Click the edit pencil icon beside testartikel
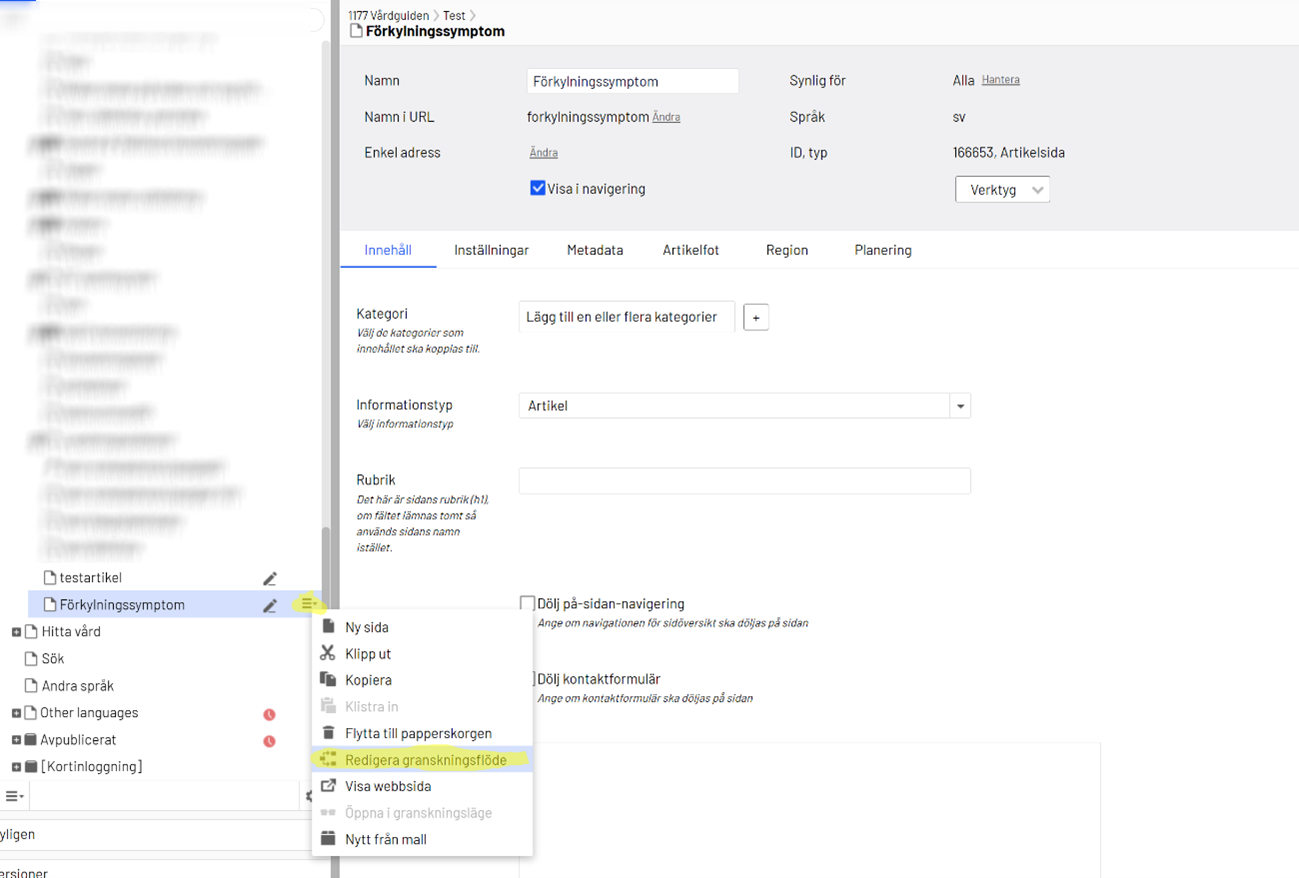This screenshot has height=878, width=1299. coord(270,578)
